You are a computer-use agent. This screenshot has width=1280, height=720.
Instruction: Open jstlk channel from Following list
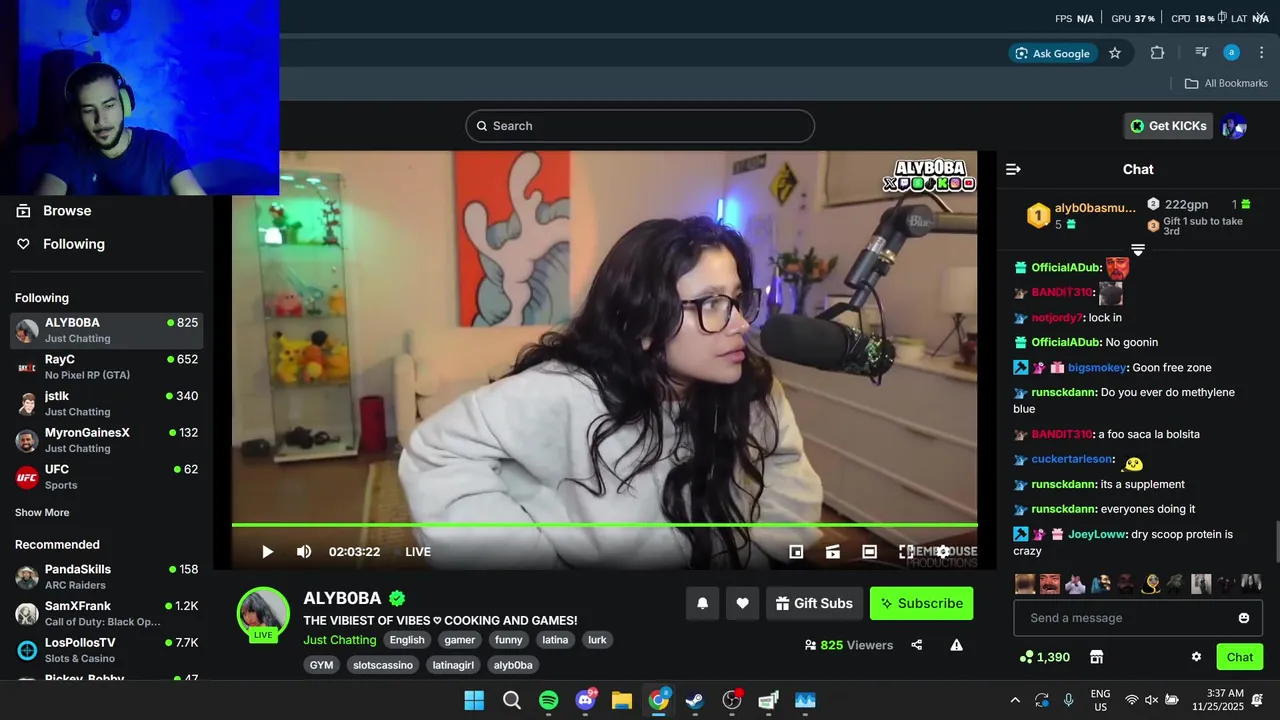(x=107, y=403)
